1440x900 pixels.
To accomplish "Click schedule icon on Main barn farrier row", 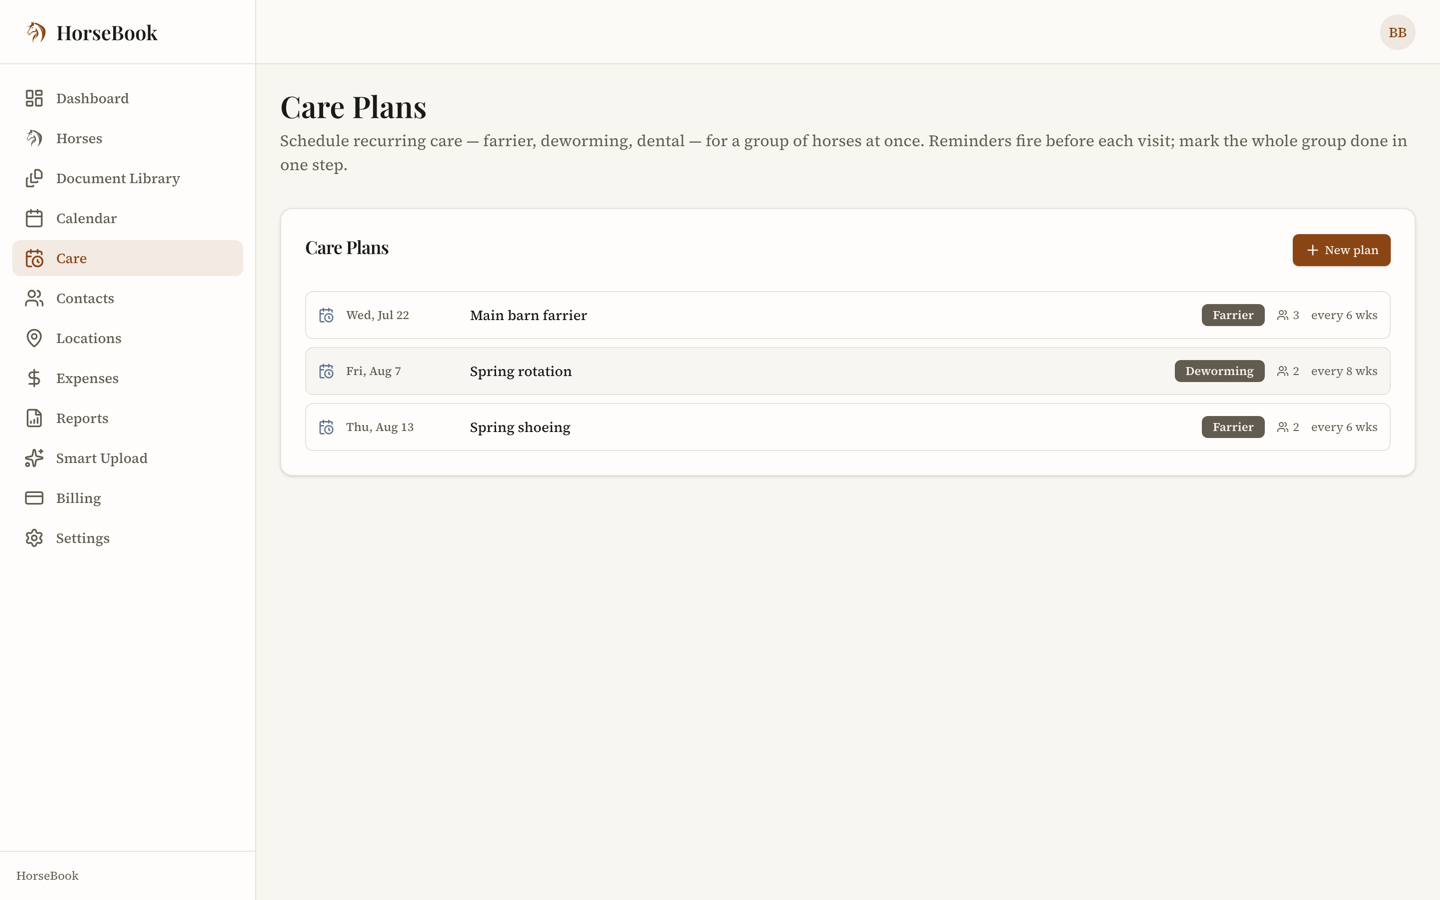I will [326, 315].
